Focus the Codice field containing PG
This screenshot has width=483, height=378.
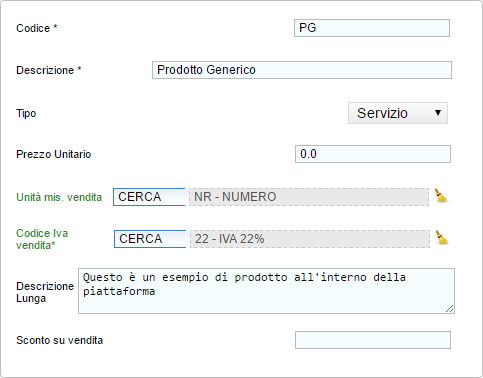[x=372, y=28]
